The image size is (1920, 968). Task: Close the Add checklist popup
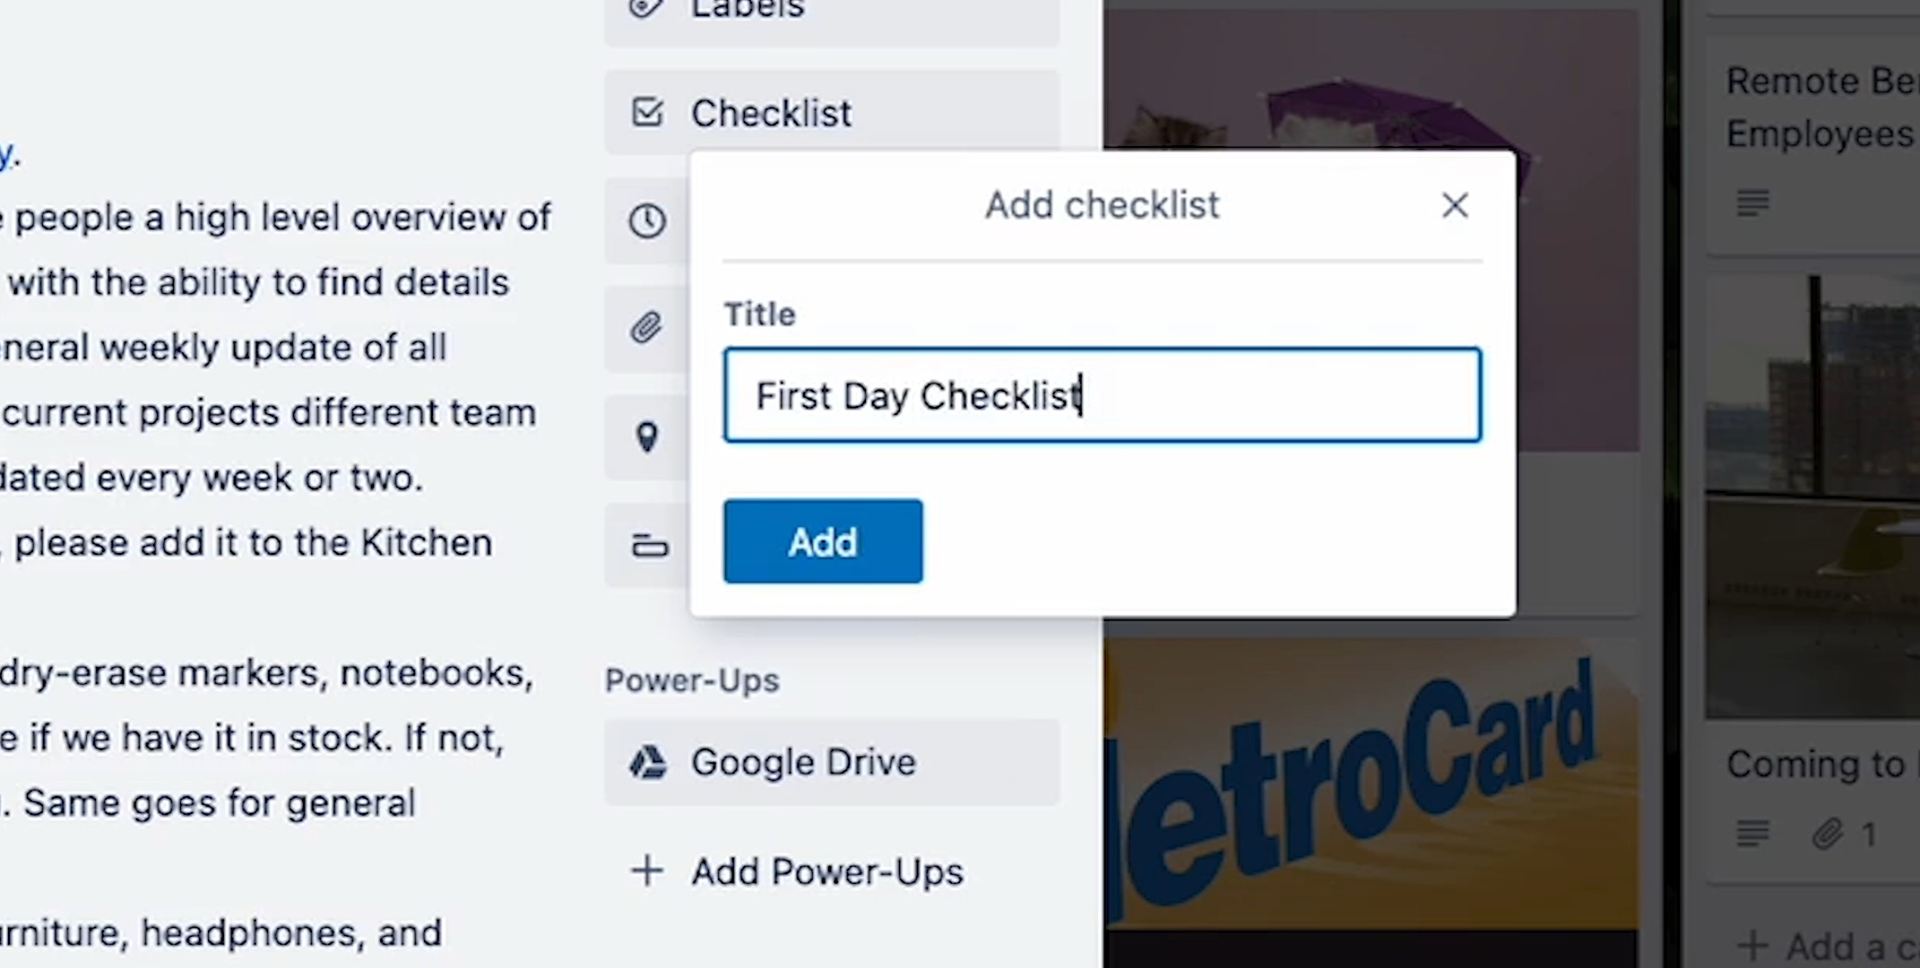[1455, 205]
